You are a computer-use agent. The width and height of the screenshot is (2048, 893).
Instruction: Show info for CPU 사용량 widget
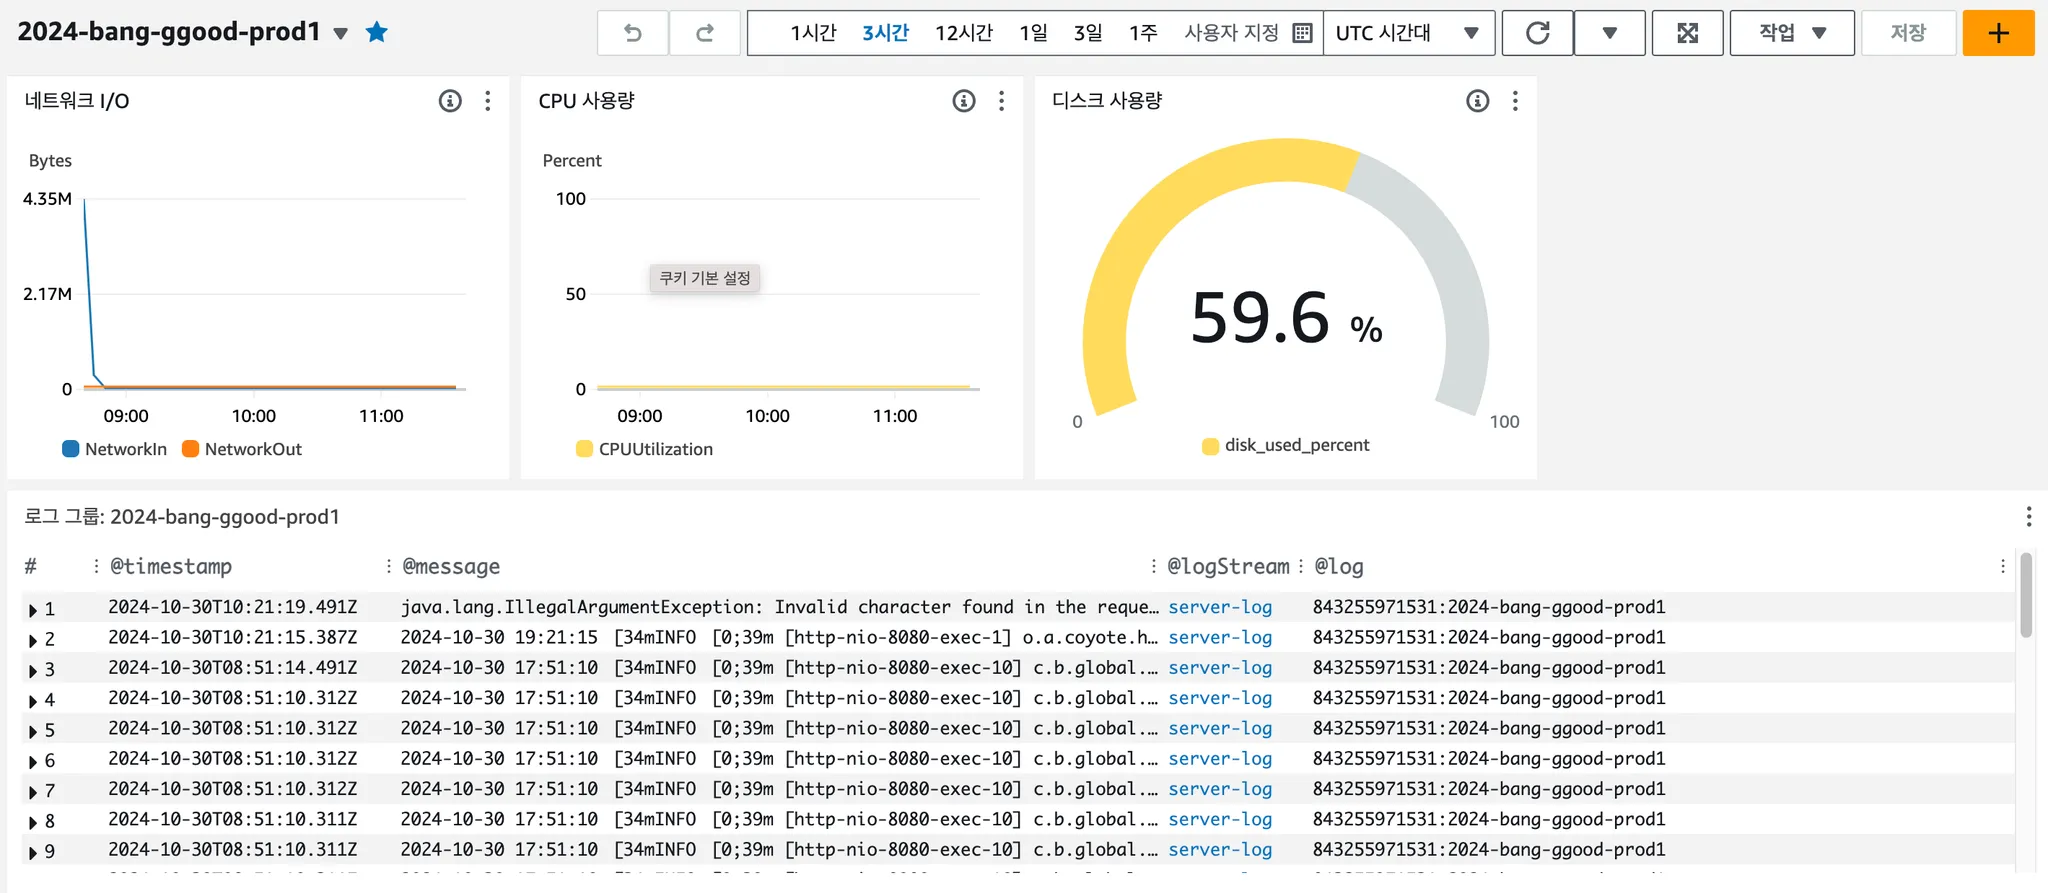coord(964,101)
